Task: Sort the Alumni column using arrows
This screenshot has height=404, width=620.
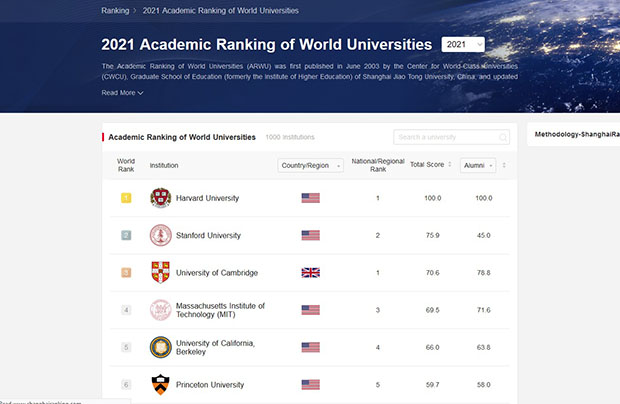Action: click(x=504, y=165)
